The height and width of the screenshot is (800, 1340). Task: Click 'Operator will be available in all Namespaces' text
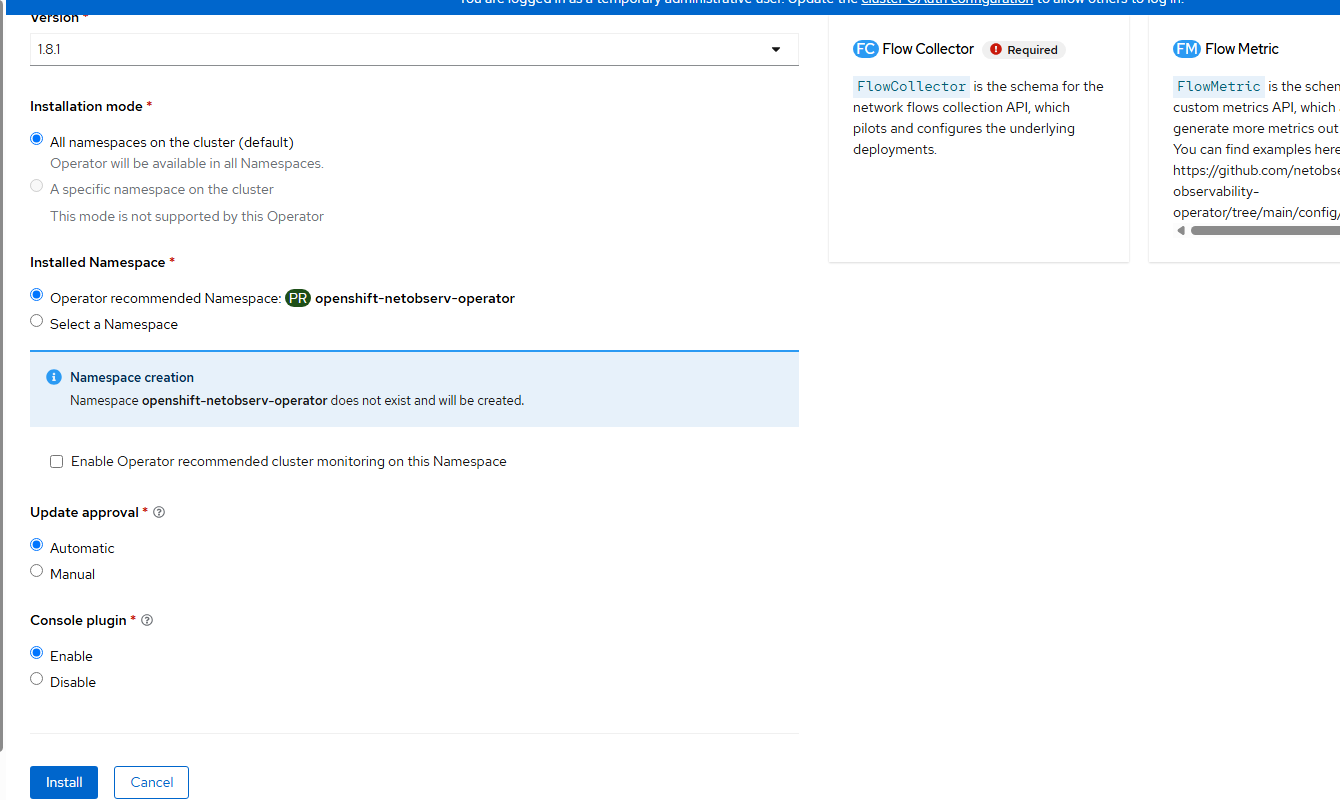(187, 163)
